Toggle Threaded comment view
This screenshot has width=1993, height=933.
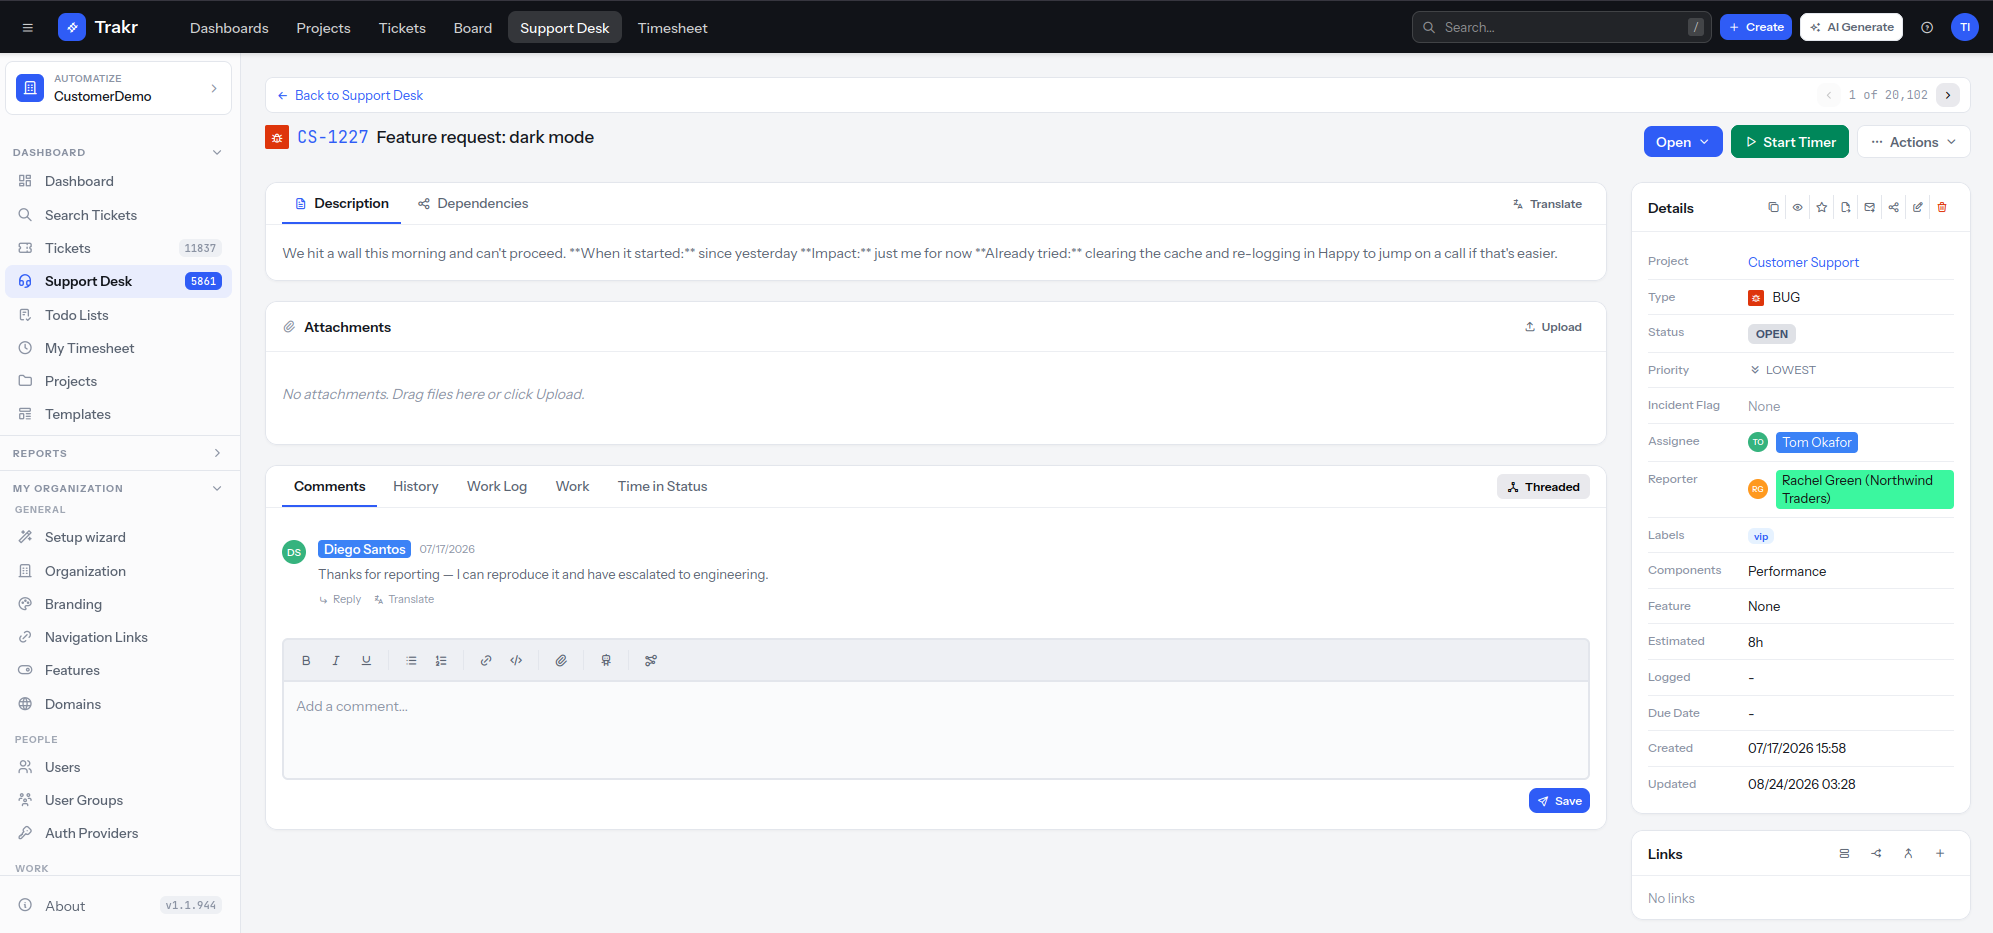coord(1543,487)
